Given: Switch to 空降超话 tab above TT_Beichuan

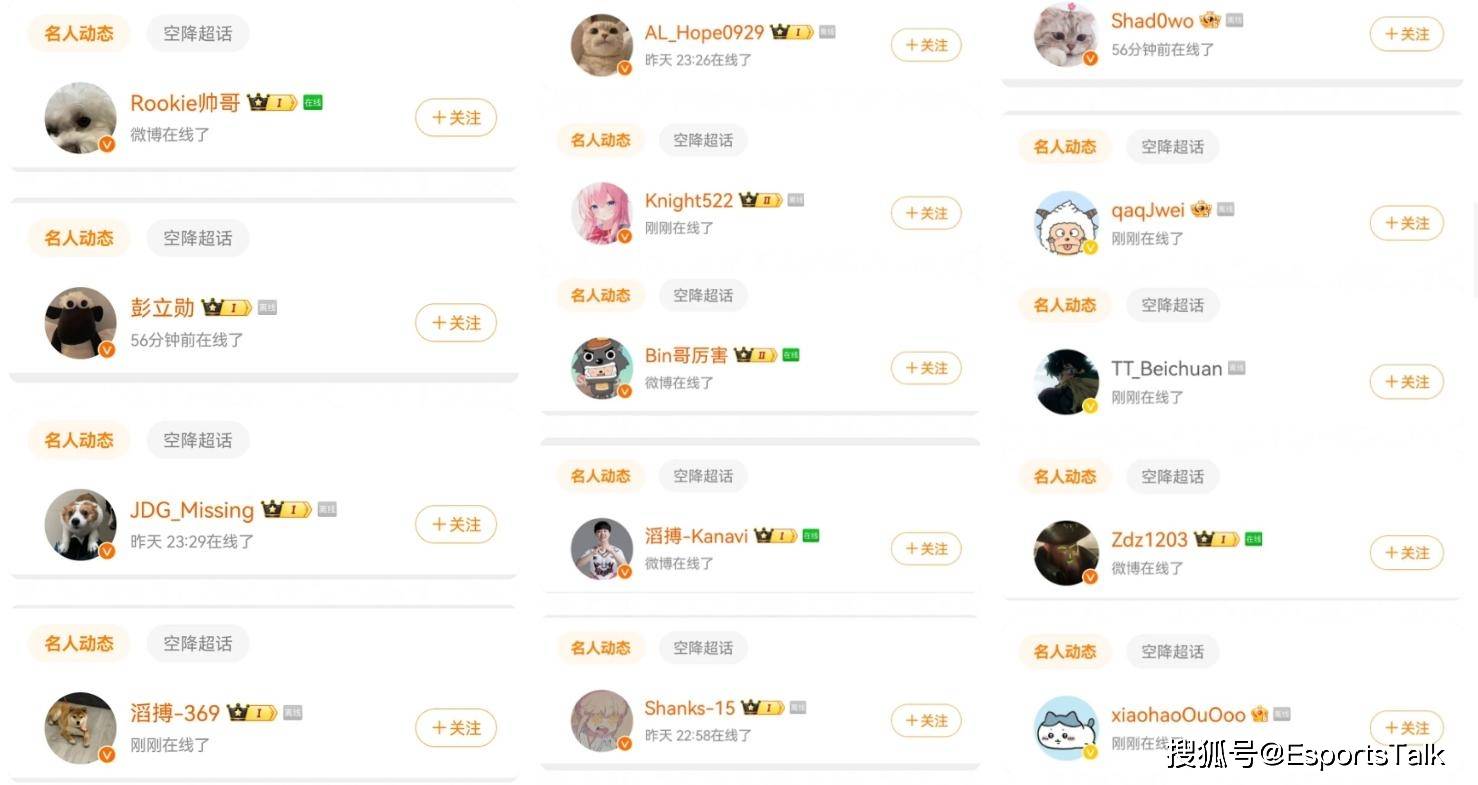Looking at the screenshot, I should 1173,305.
